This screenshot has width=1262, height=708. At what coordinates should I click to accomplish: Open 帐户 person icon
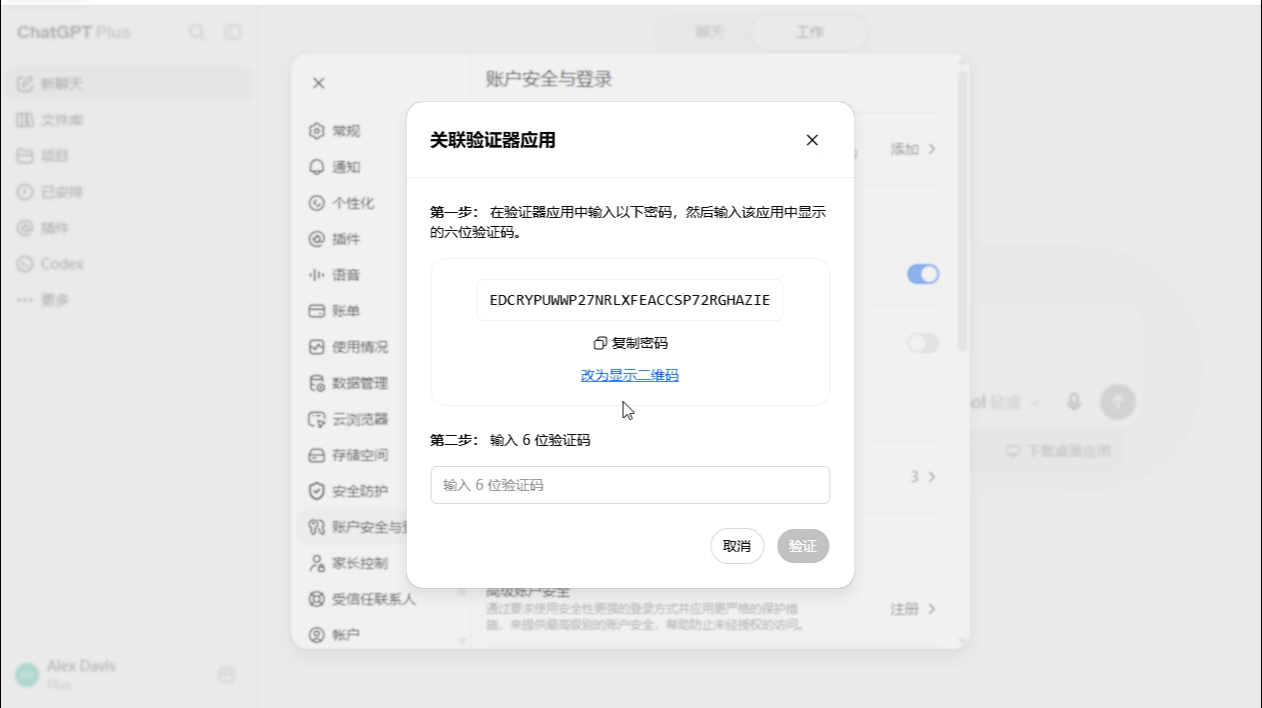click(317, 635)
